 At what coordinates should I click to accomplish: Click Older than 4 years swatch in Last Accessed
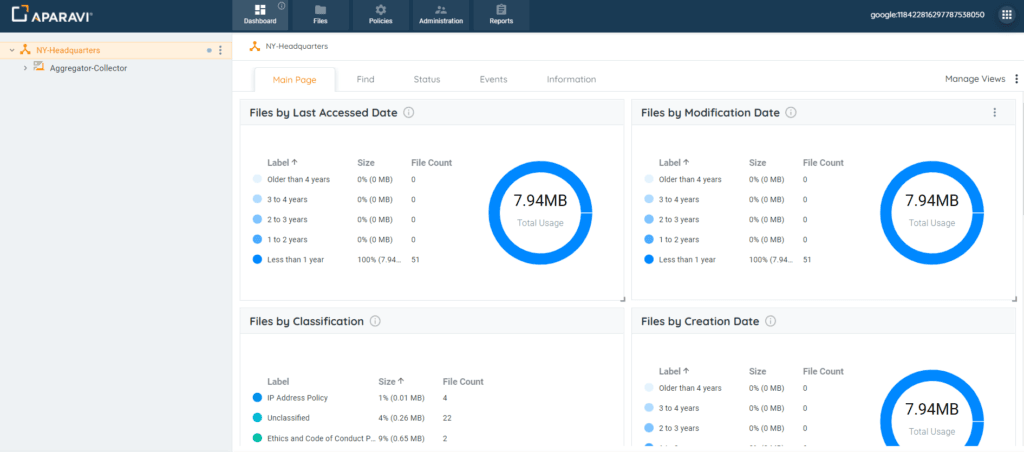257,179
